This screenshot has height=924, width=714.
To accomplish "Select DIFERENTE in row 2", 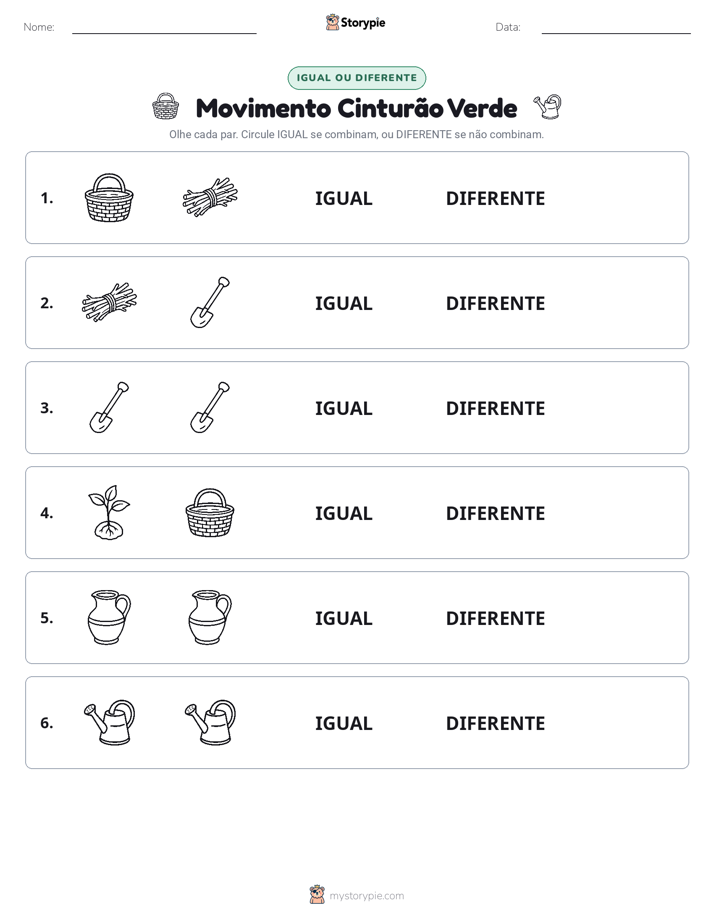I will pos(495,303).
